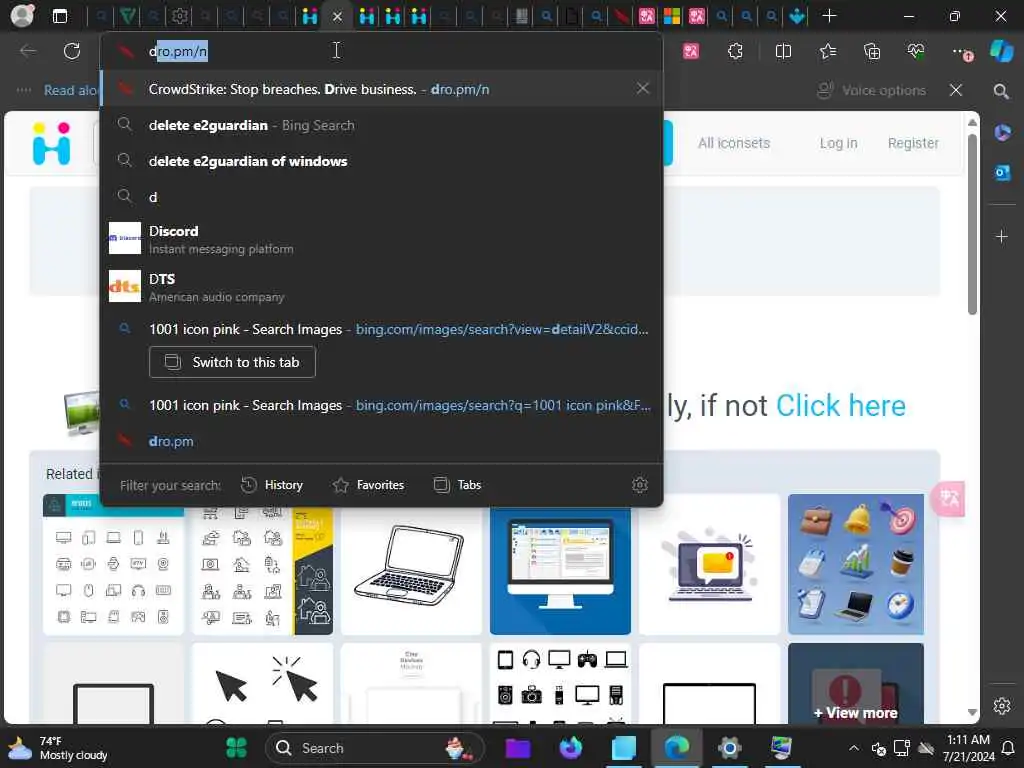1024x768 pixels.
Task: Open the sidebar search magnifier icon
Action: tap(1001, 91)
